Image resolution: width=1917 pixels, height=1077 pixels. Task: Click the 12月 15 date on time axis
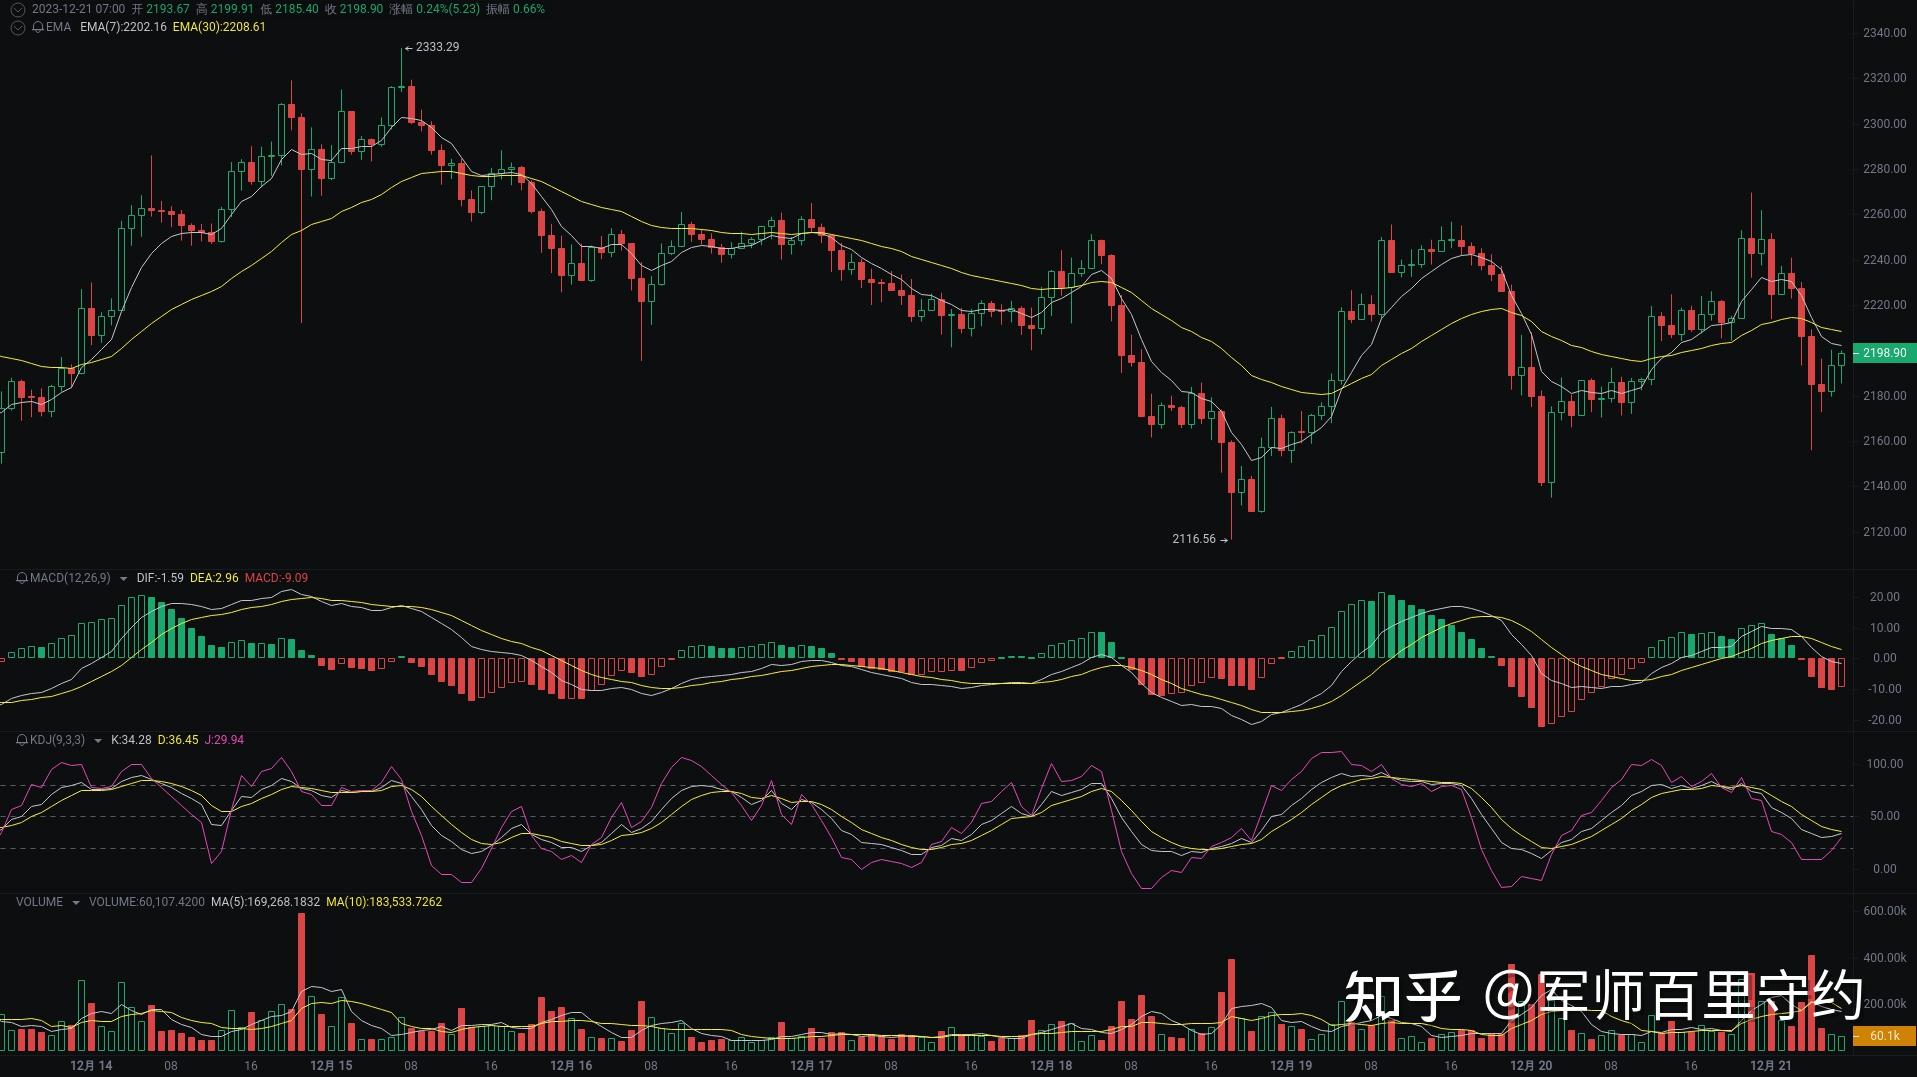(331, 1066)
